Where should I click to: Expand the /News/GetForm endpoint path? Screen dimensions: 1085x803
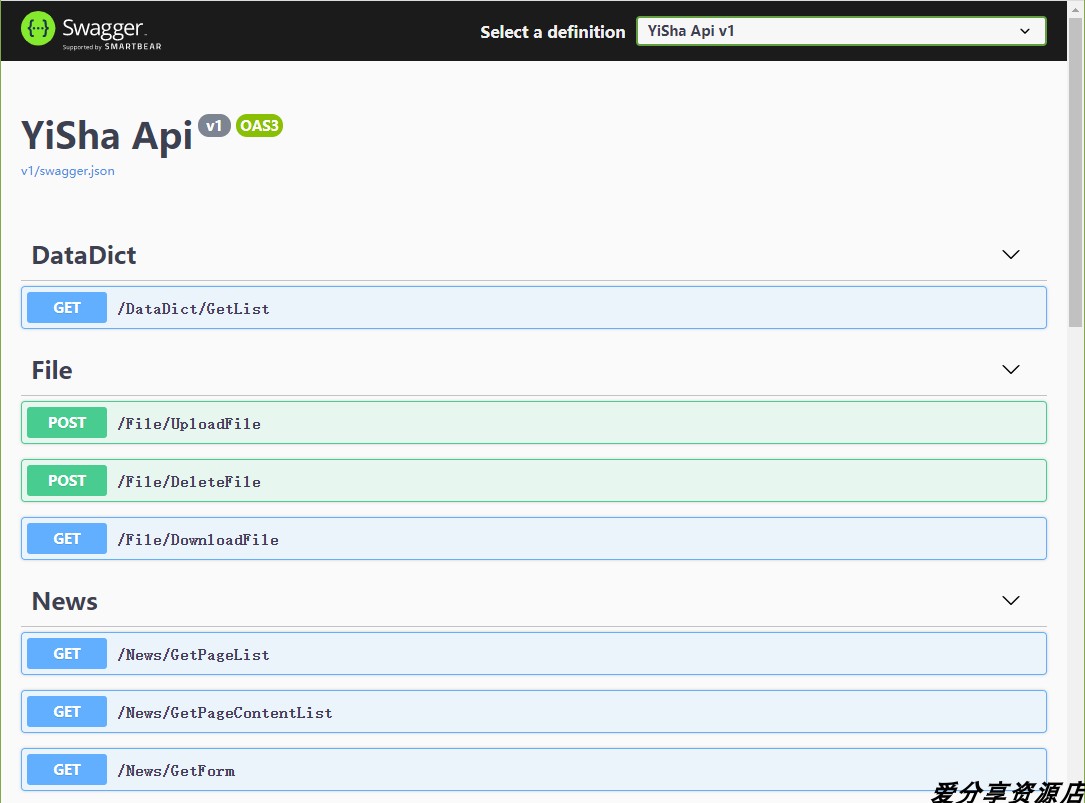[176, 771]
